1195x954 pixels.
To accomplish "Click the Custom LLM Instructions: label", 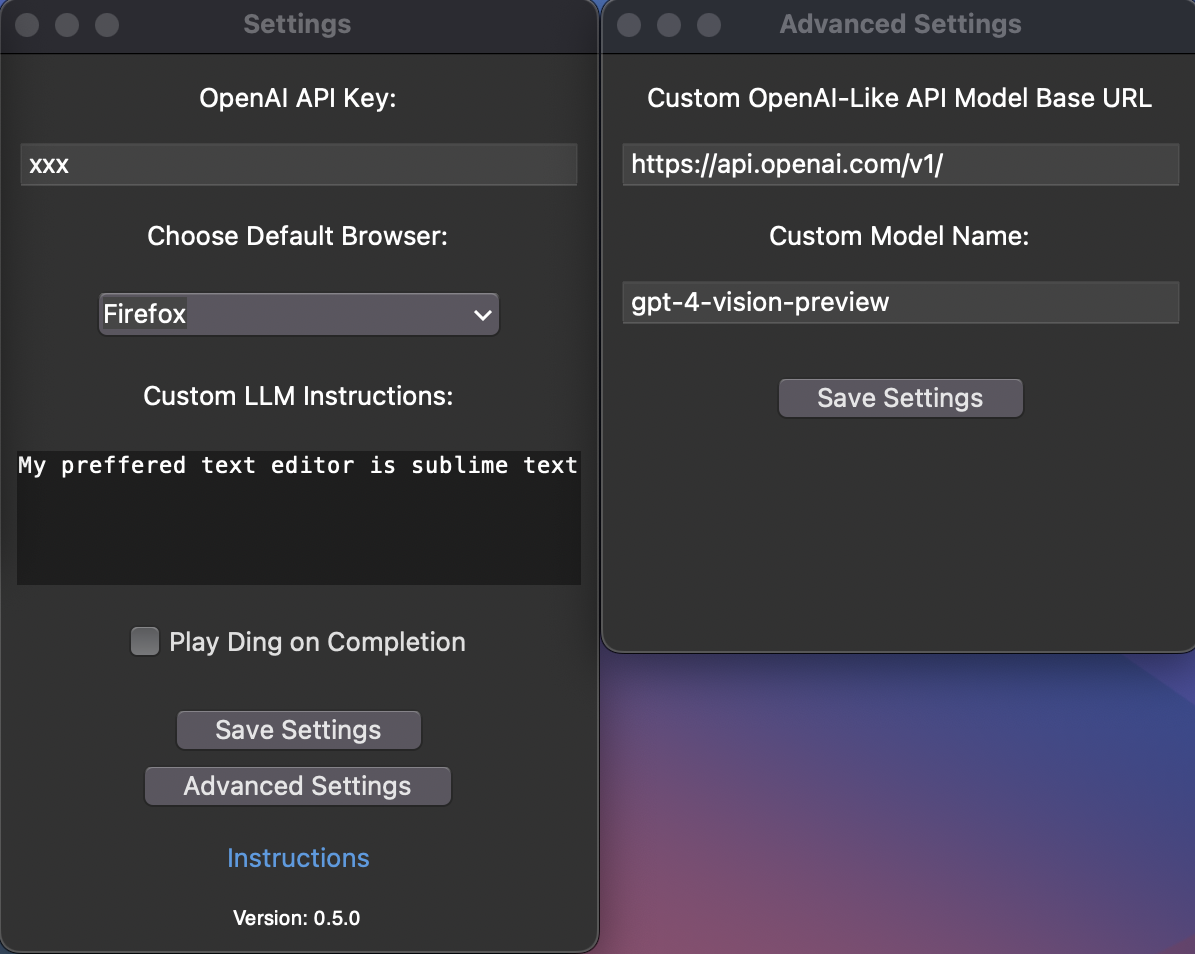I will click(298, 396).
